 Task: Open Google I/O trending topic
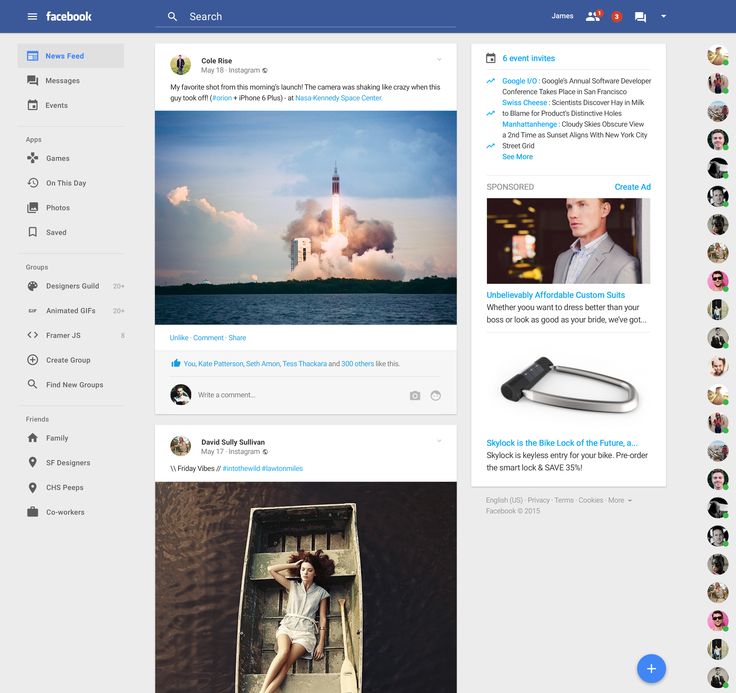coord(519,81)
